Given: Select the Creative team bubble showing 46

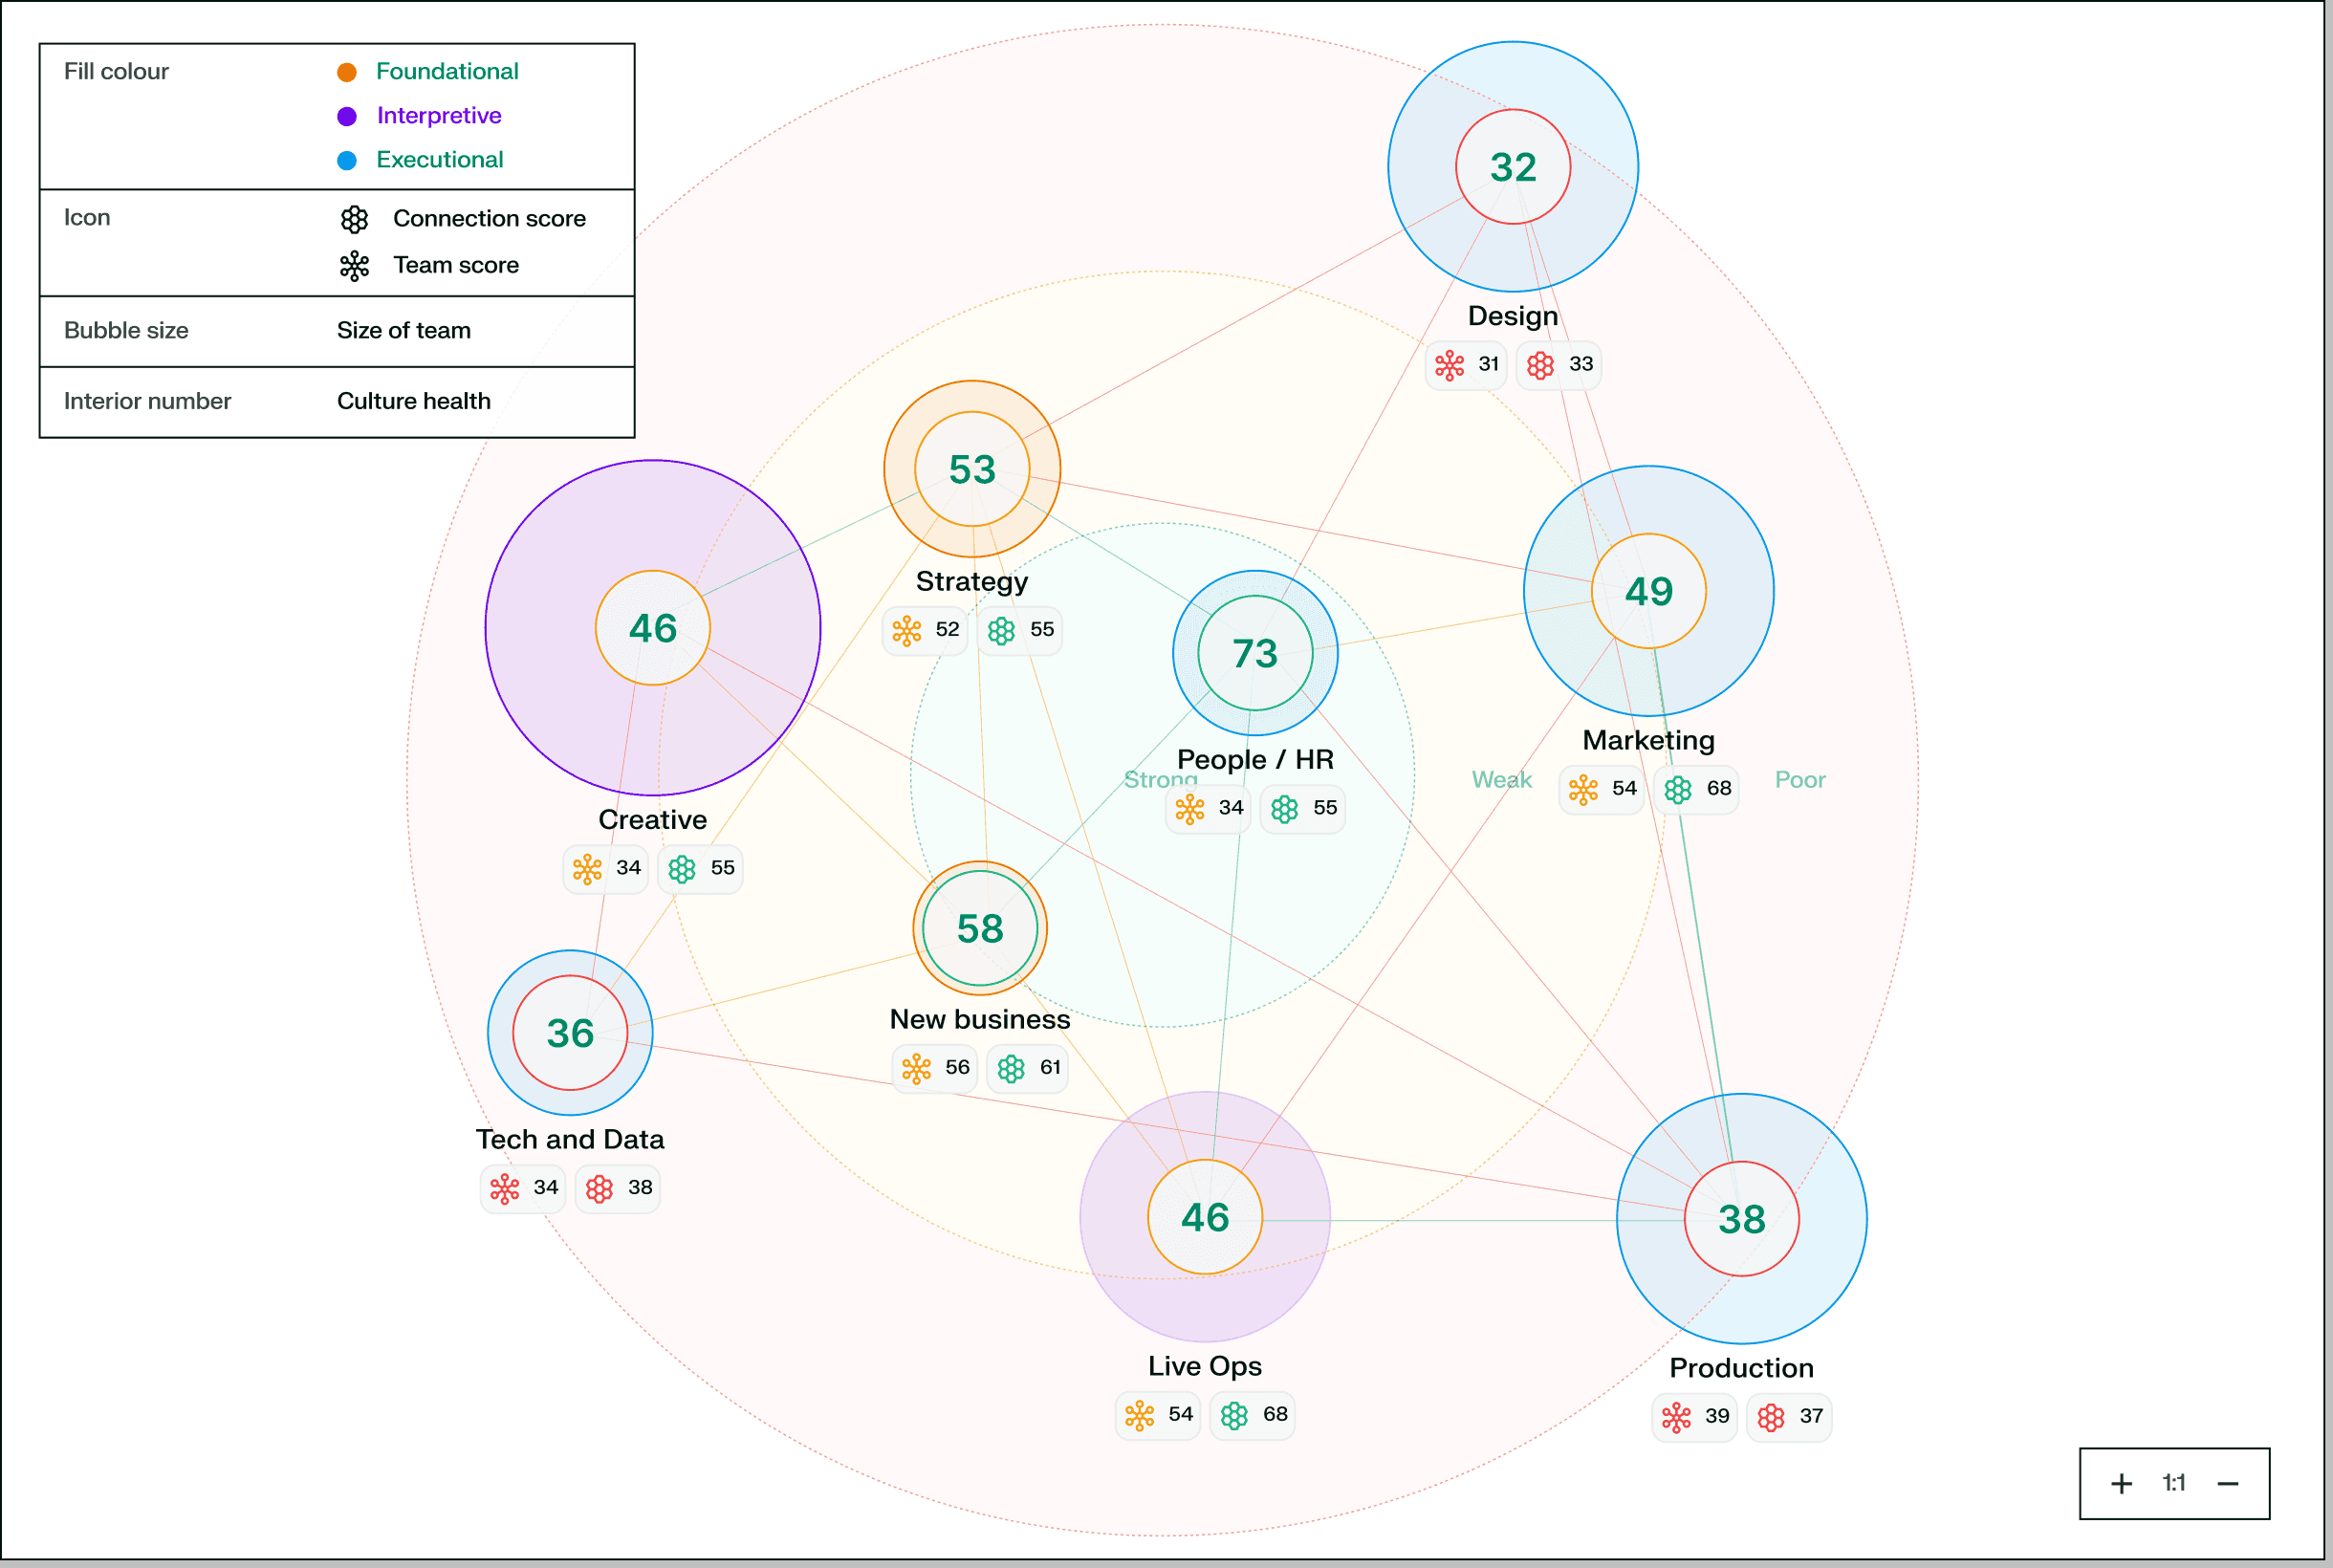Looking at the screenshot, I should click(x=653, y=628).
